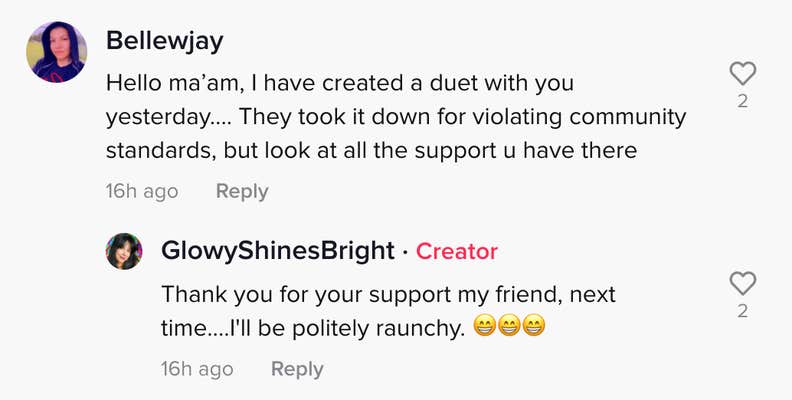
Task: Tap the heart on GlowyShinesBright's reply
Action: click(x=742, y=283)
